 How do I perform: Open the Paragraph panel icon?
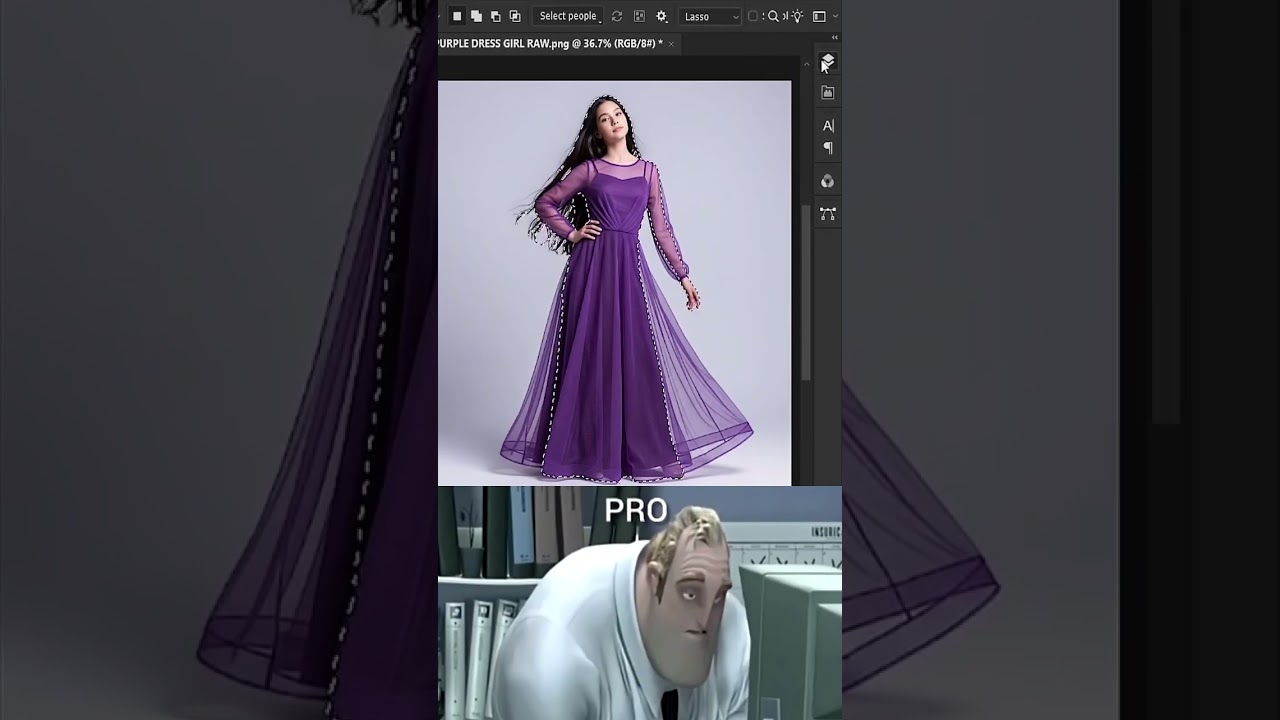[828, 147]
